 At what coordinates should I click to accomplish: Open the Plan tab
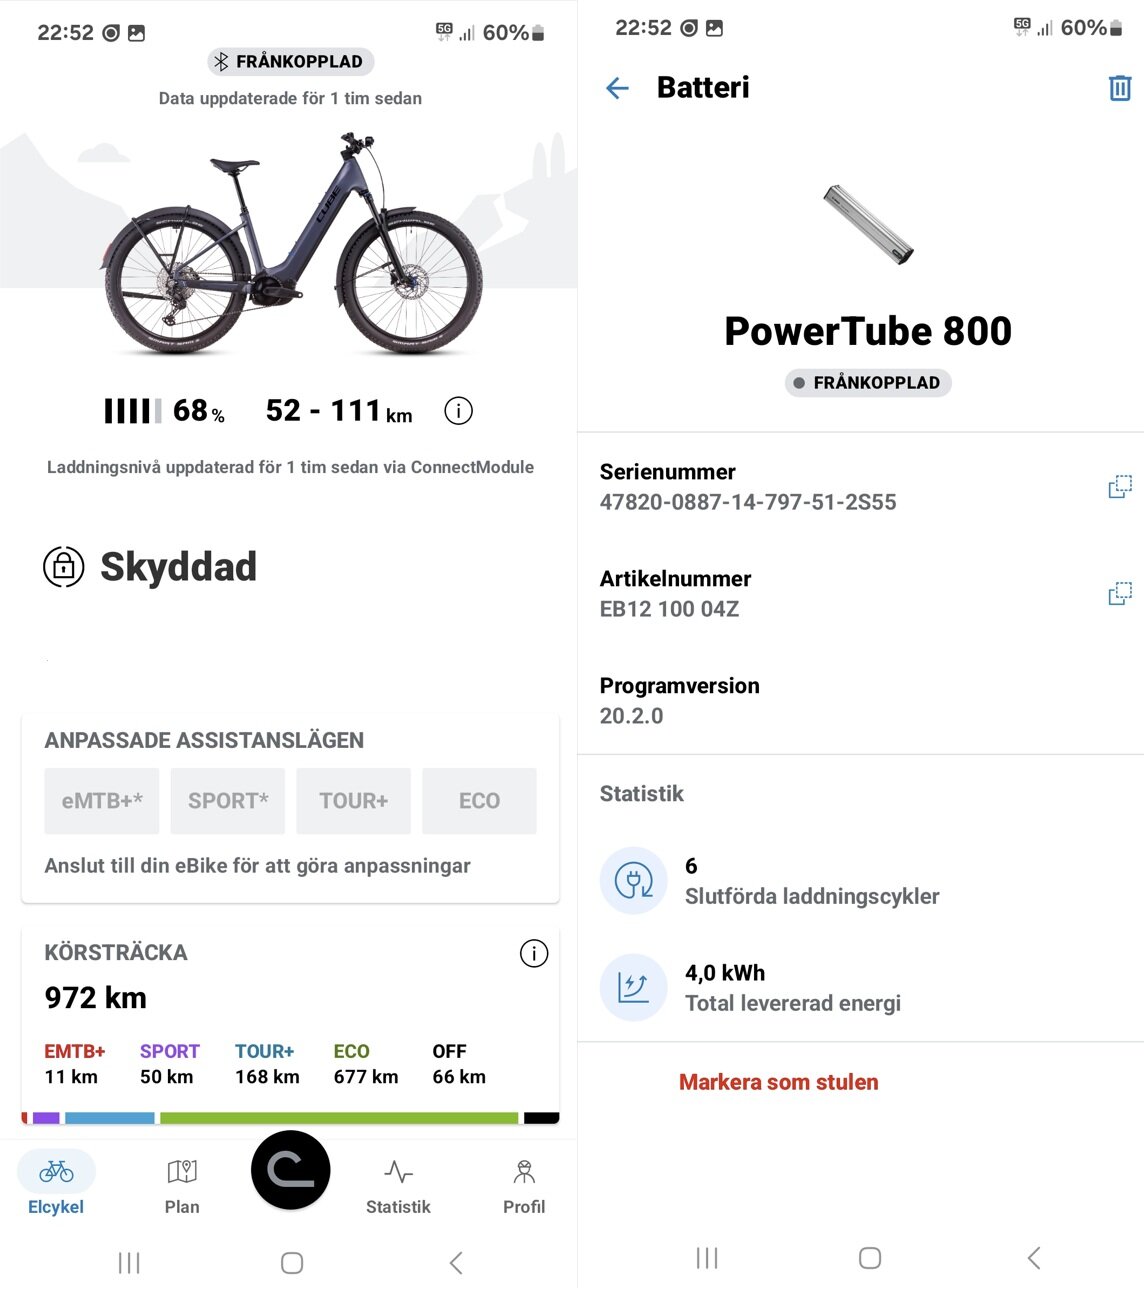click(182, 1187)
